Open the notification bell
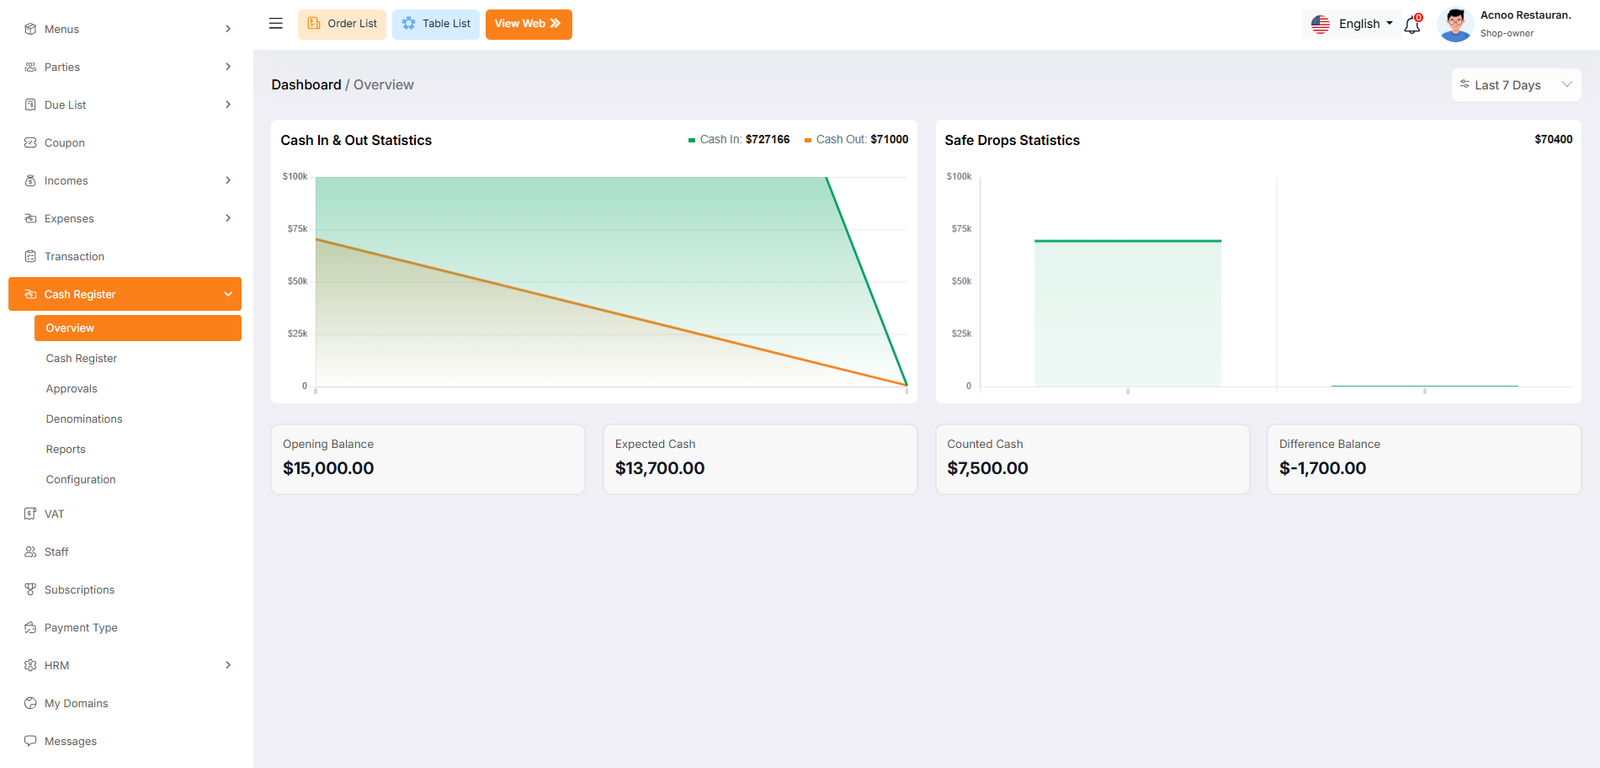The image size is (1600, 768). pos(1412,25)
